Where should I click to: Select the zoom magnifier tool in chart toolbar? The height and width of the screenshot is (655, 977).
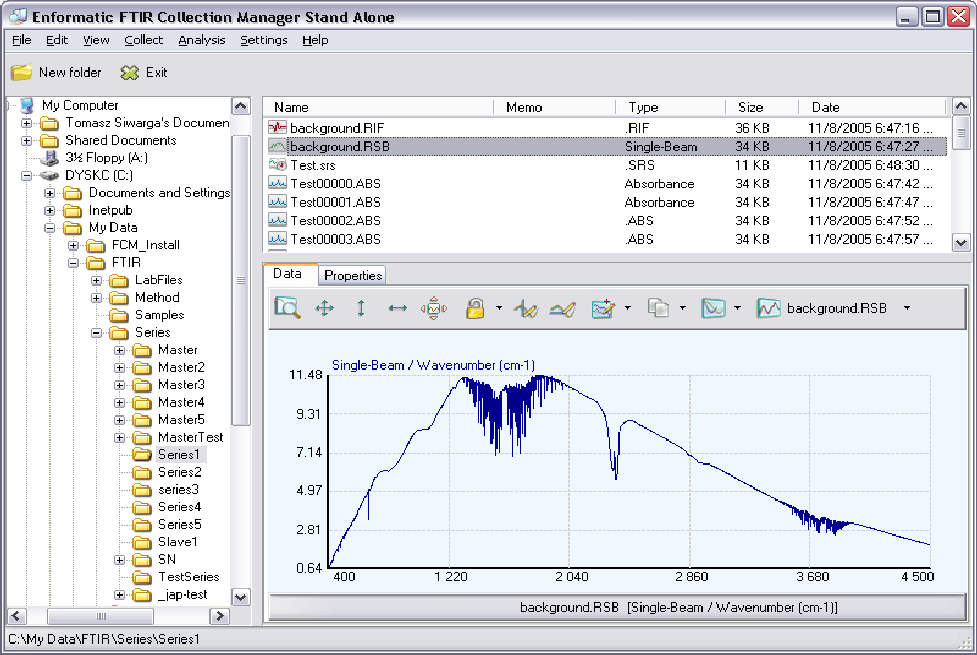tap(288, 309)
